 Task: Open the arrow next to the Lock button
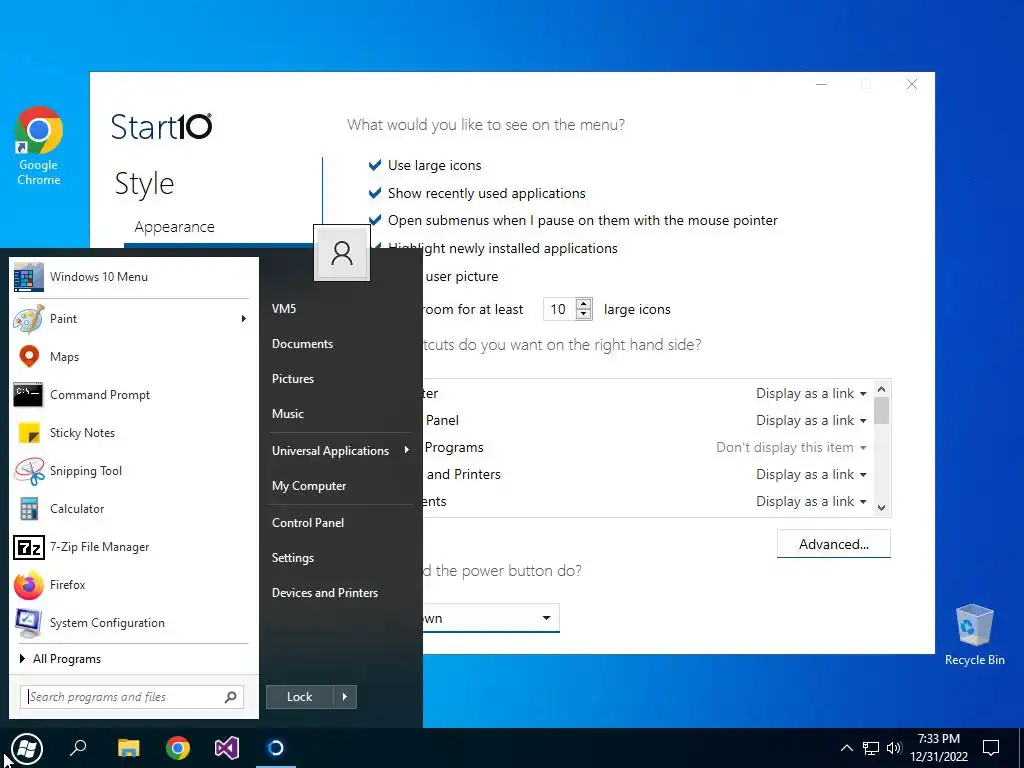[345, 697]
